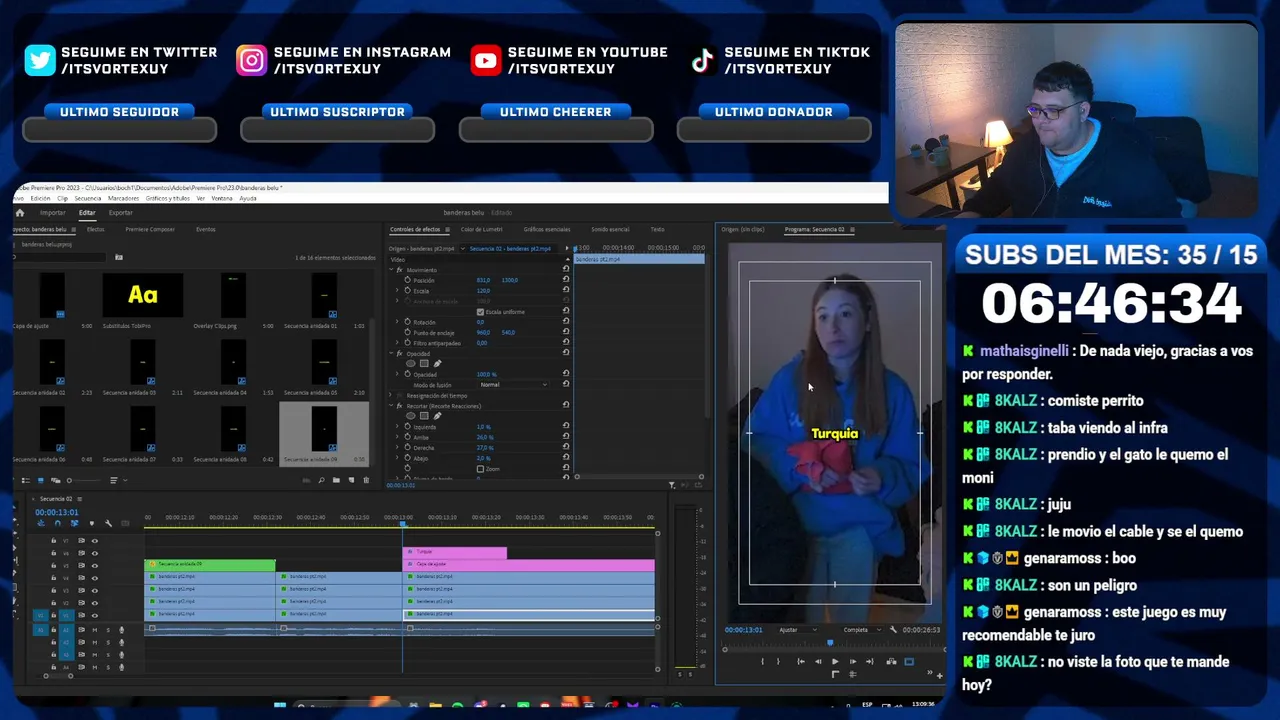The height and width of the screenshot is (720, 1280).
Task: Open Modo de fusión Normal dropdown
Action: (513, 385)
